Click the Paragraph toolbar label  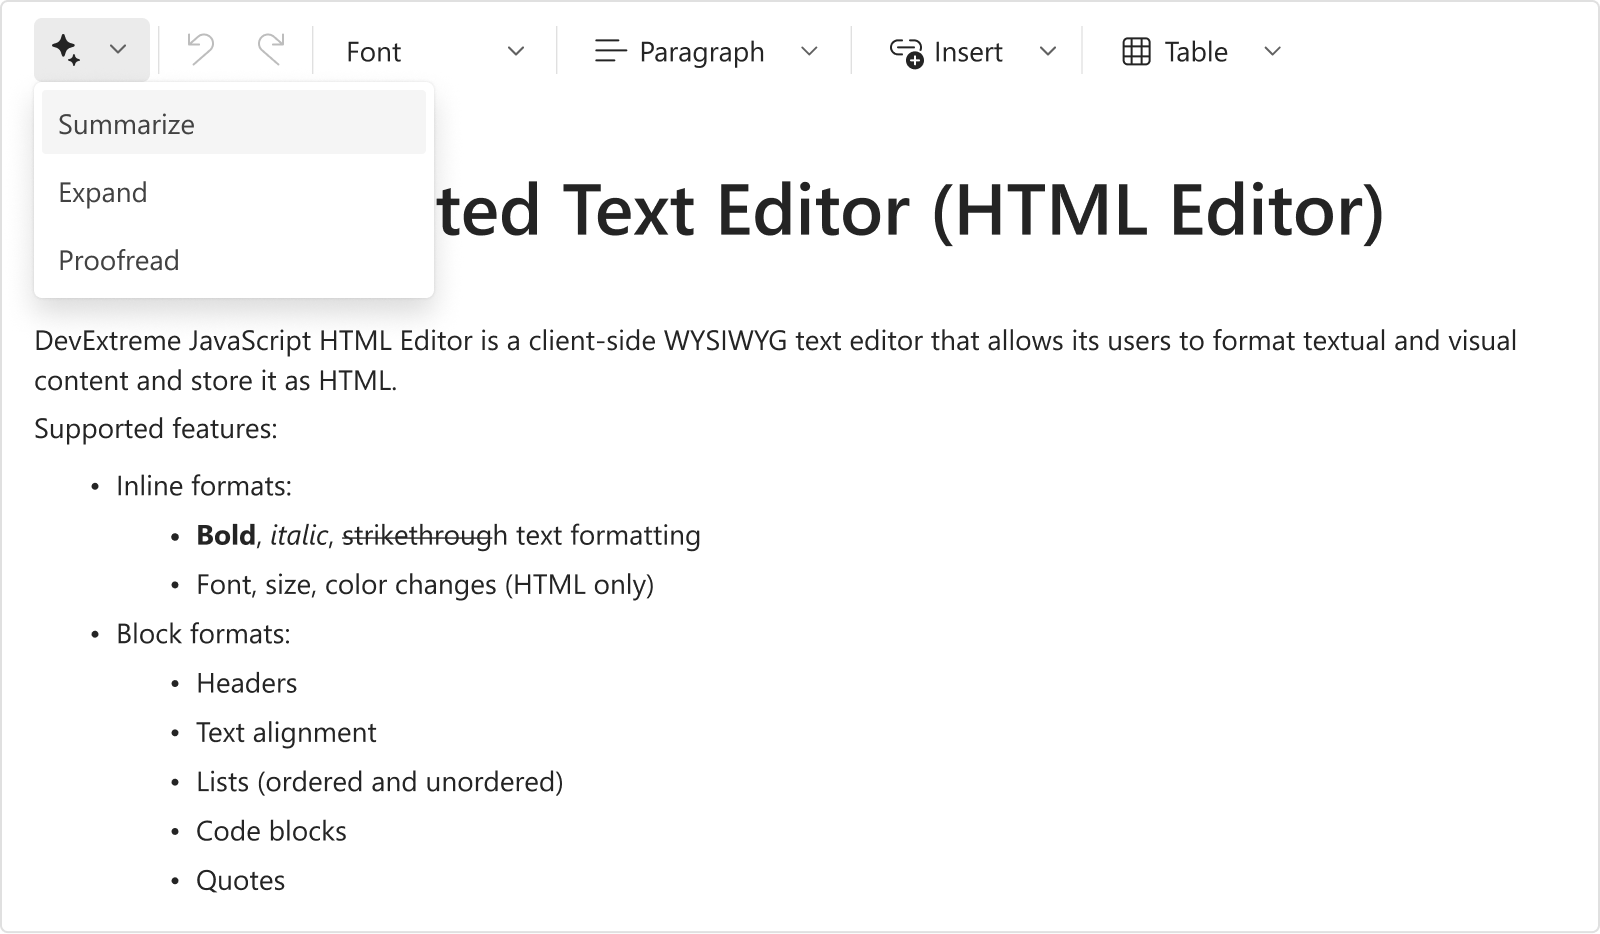pos(702,52)
